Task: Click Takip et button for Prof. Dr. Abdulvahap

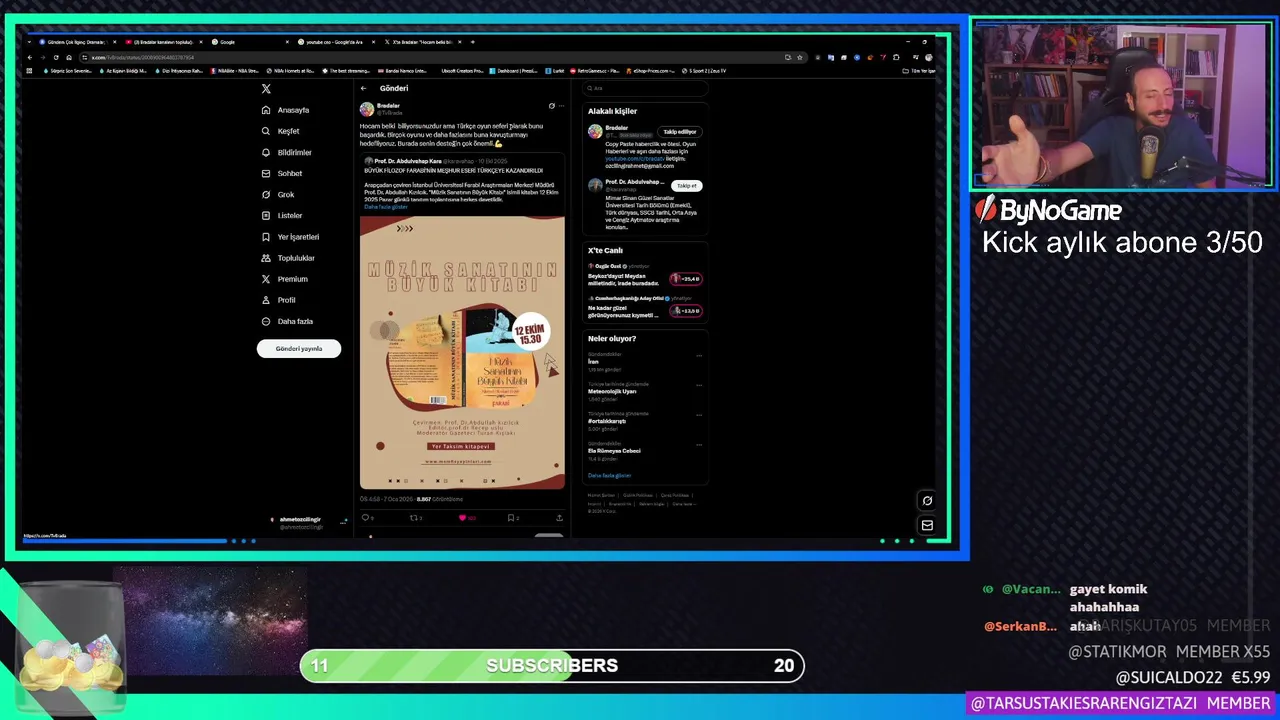Action: pos(687,186)
